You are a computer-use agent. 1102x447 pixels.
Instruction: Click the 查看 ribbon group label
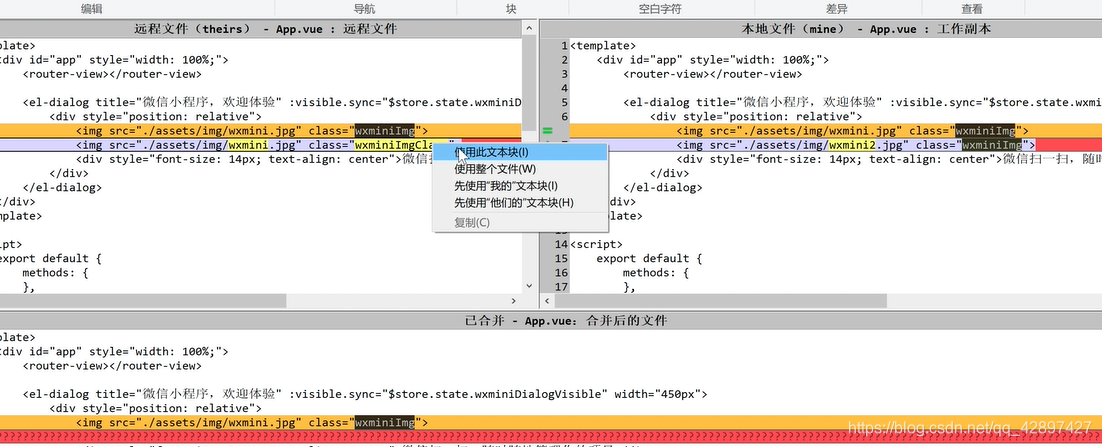972,9
